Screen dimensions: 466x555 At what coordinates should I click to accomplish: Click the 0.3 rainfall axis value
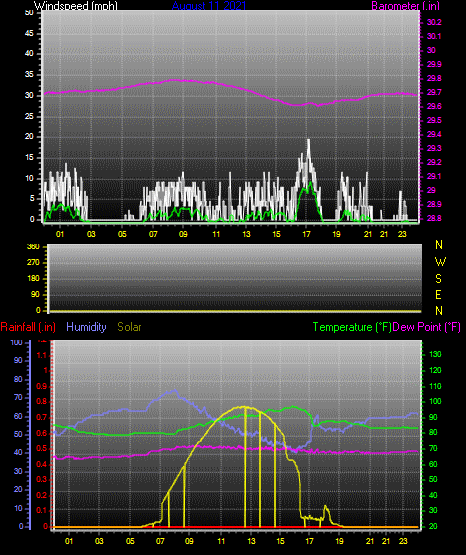point(42,480)
